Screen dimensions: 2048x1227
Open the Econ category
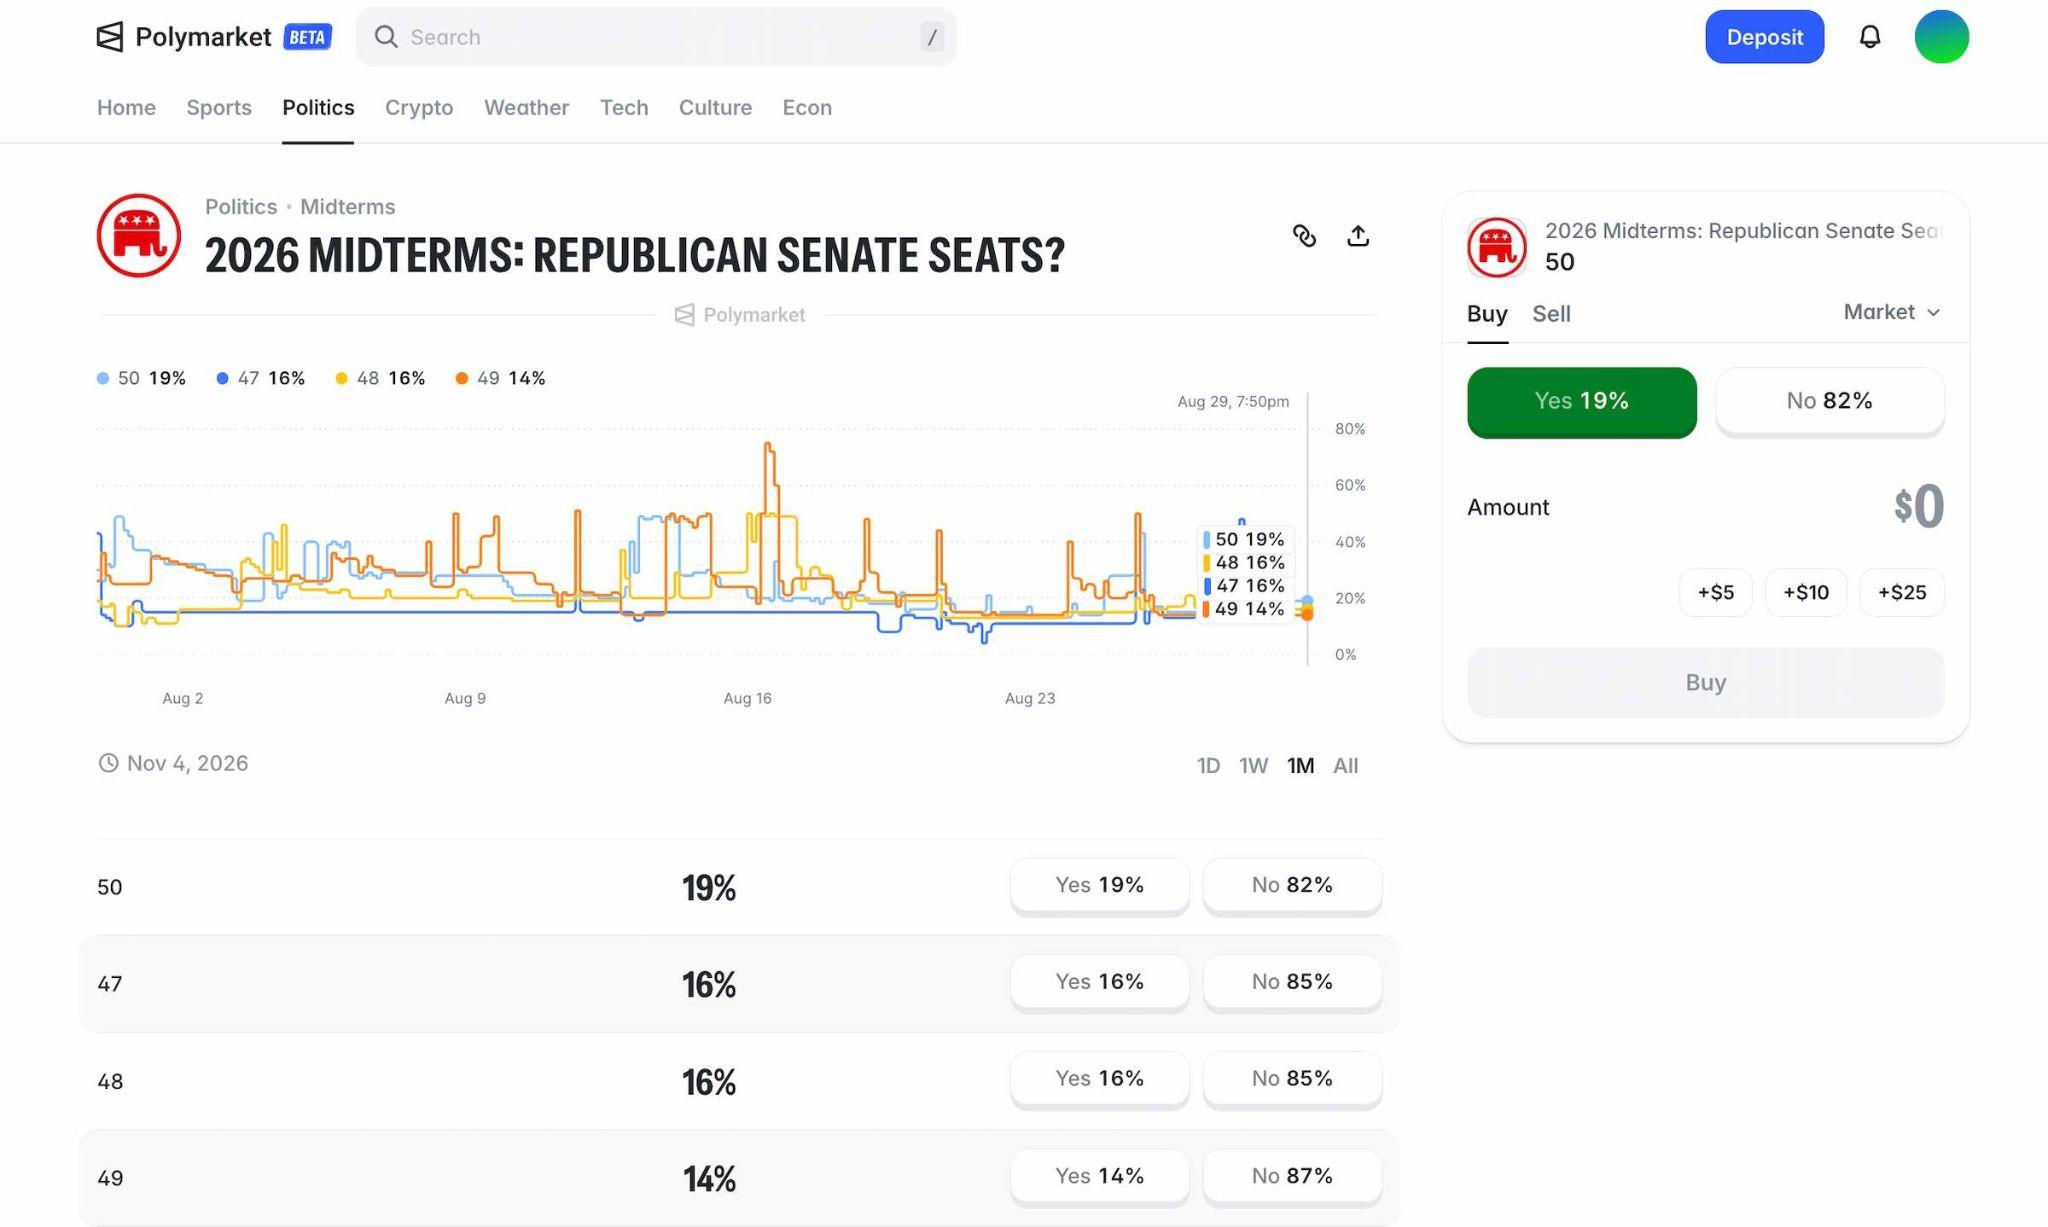pyautogui.click(x=807, y=107)
